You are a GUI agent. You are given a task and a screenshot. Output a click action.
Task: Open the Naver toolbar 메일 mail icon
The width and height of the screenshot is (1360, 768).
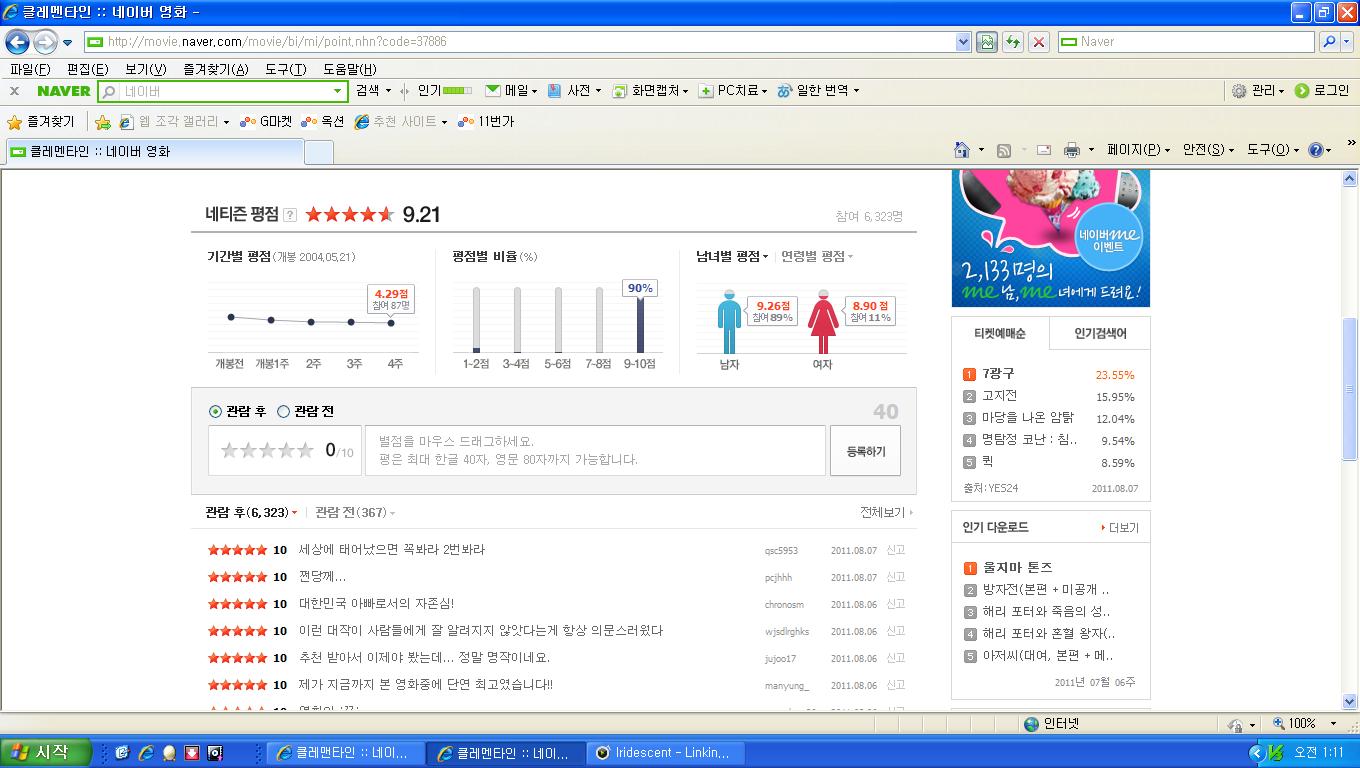(x=493, y=90)
